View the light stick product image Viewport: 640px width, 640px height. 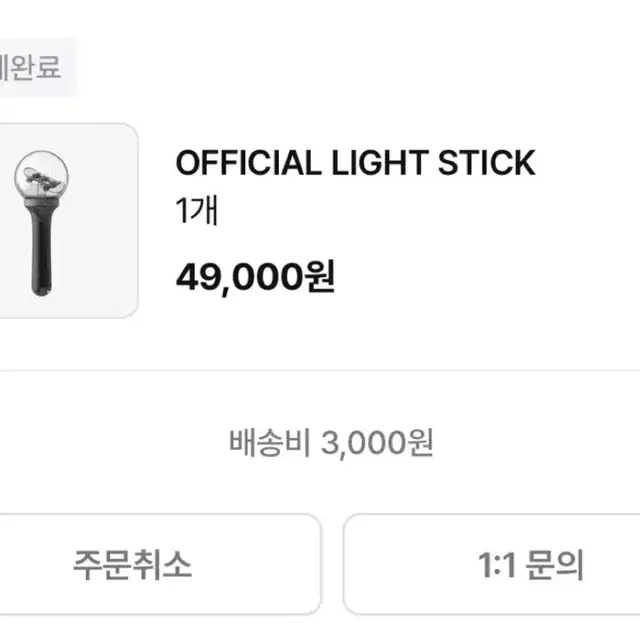pos(66,221)
